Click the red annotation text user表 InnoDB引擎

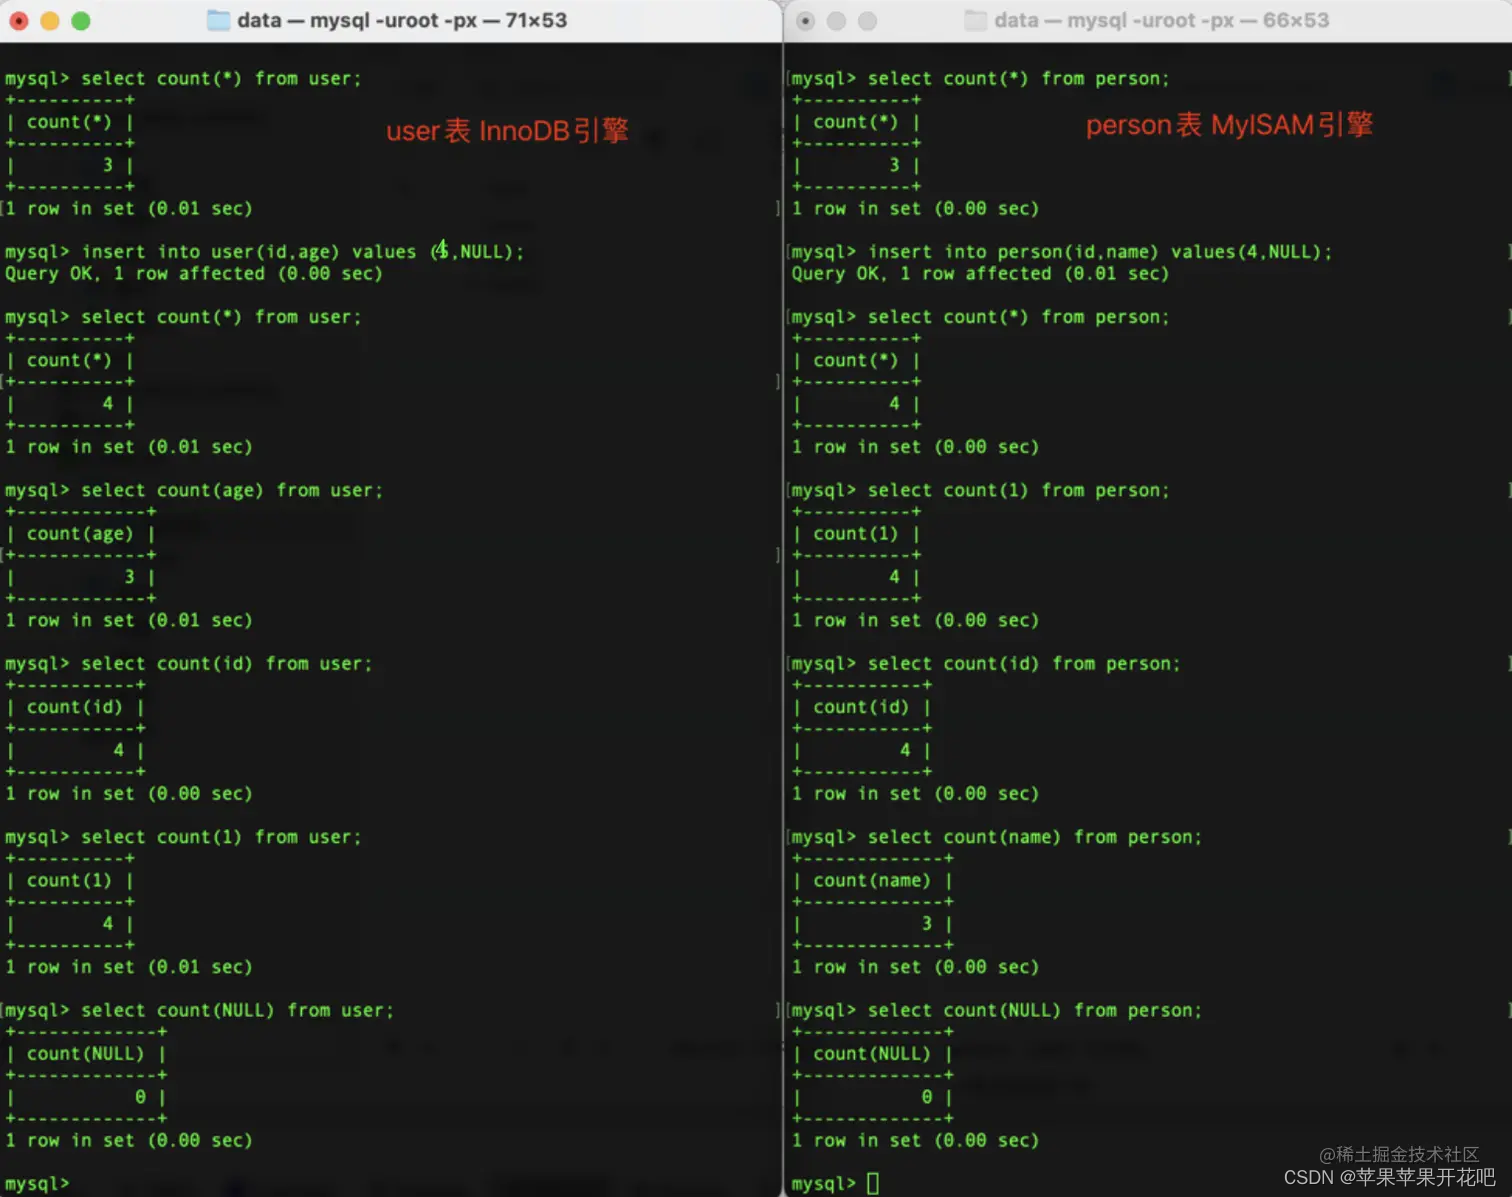pos(508,130)
